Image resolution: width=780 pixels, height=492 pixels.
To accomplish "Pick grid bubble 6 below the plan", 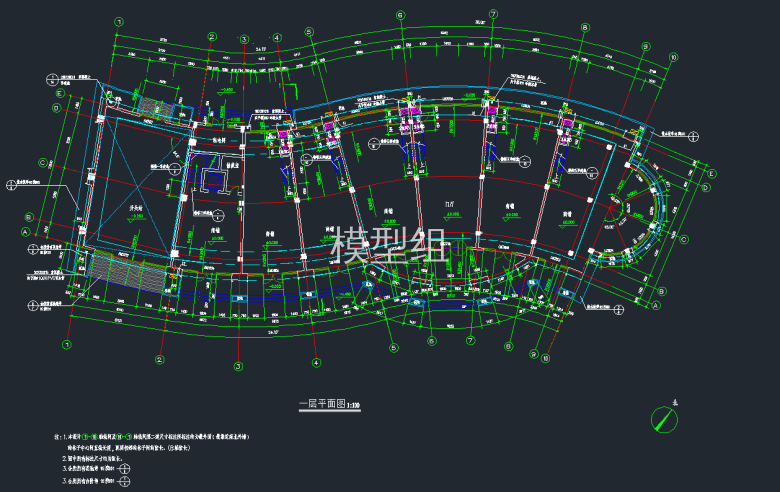I will [432, 341].
